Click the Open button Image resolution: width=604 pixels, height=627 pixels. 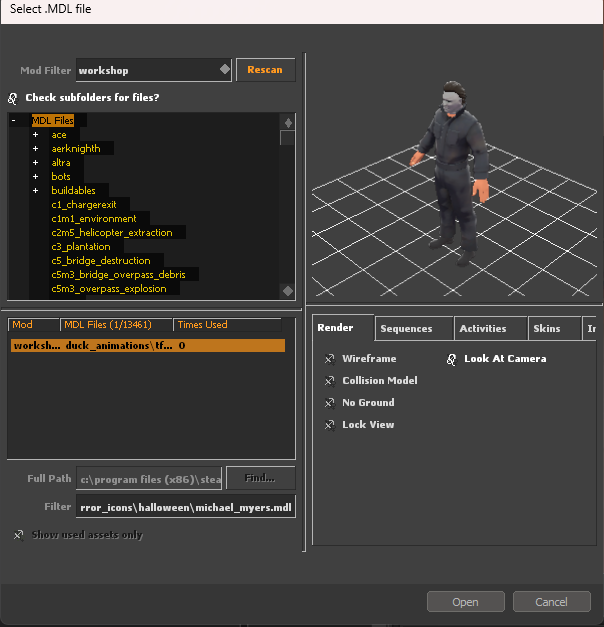pyautogui.click(x=466, y=602)
